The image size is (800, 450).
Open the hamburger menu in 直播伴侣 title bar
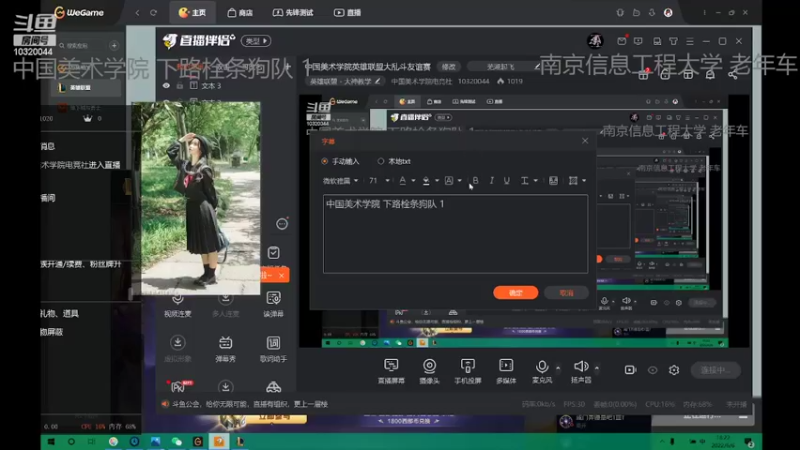point(690,41)
